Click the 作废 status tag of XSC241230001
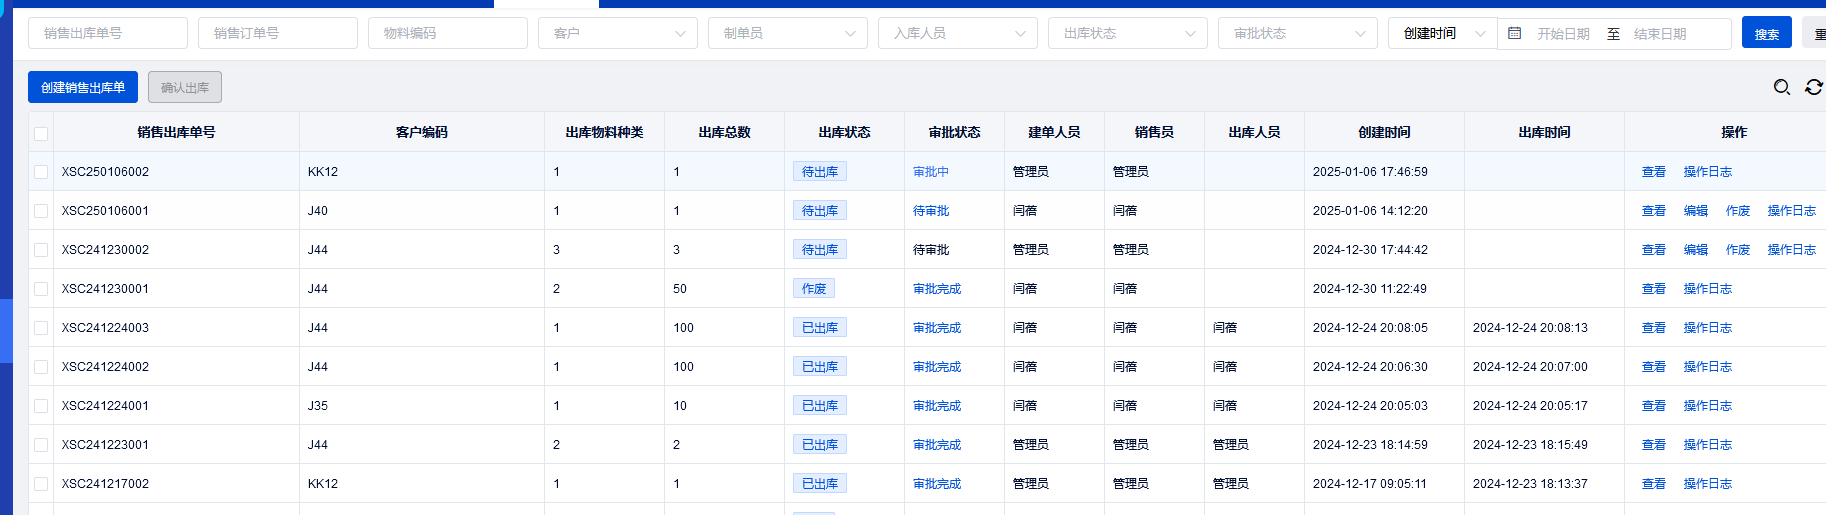 [x=814, y=289]
